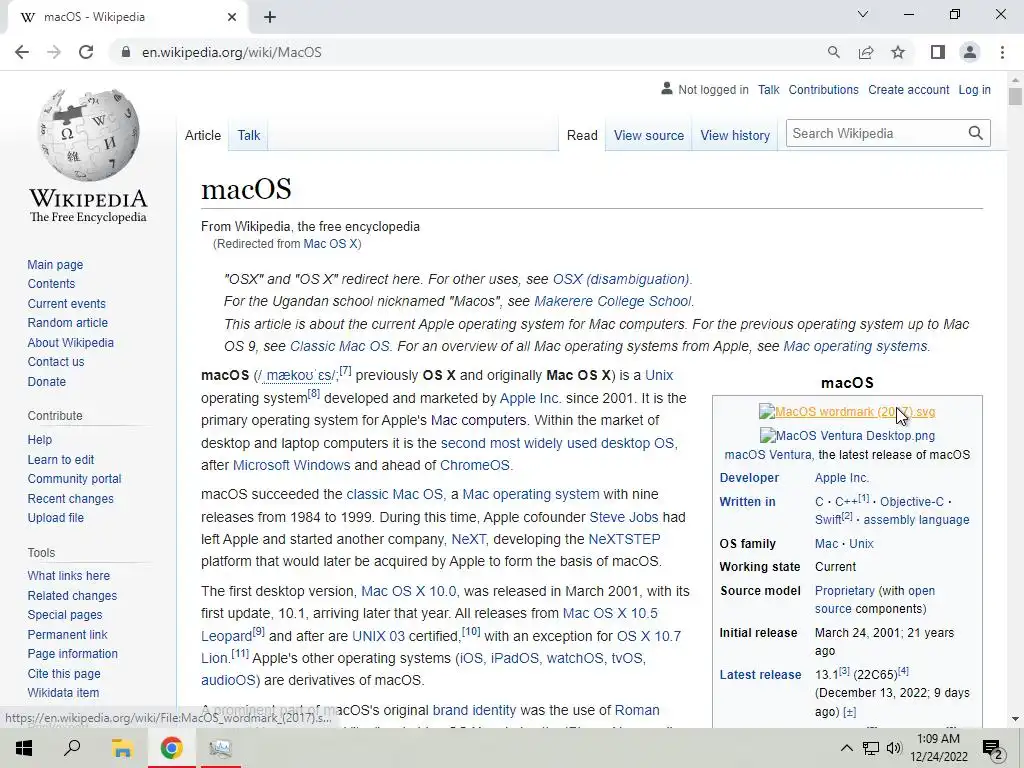Open Cite this page link
The height and width of the screenshot is (768, 1024).
(64, 673)
